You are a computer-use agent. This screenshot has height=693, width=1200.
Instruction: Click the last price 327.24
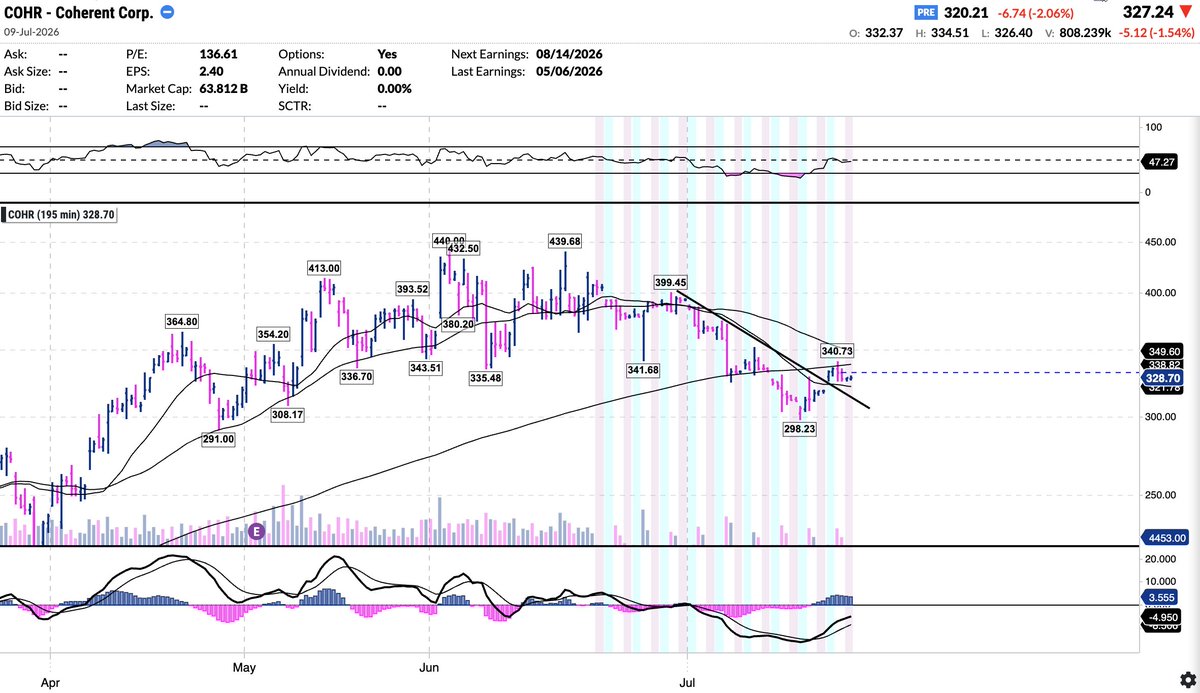coord(1147,13)
